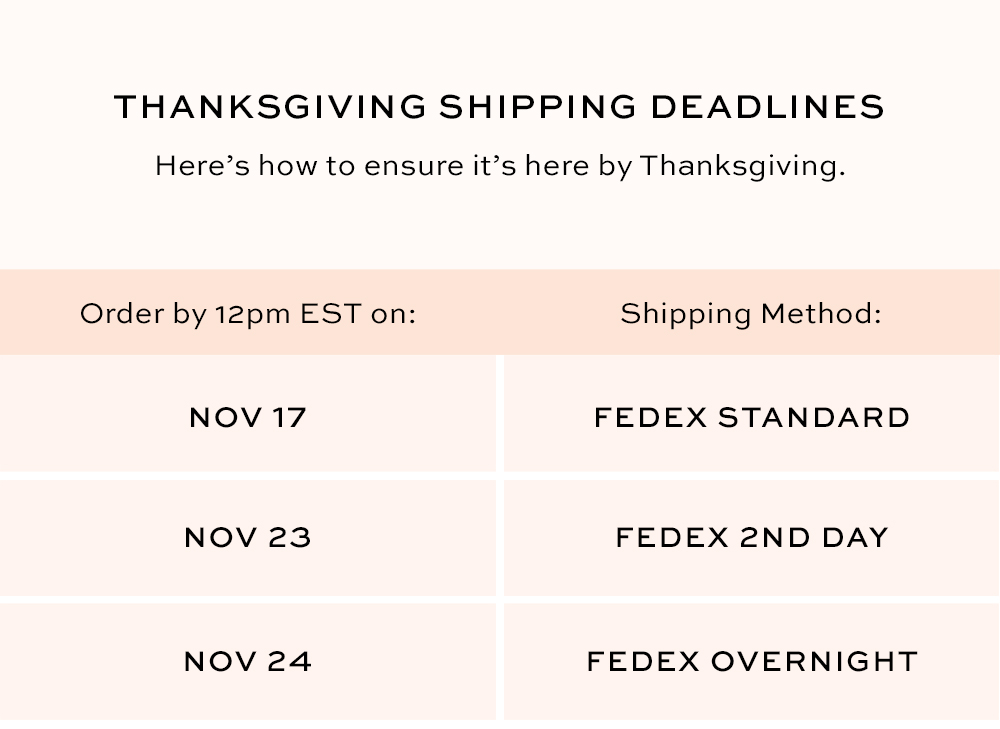Click 'Thanksgiving.' at the end of subtitle
1000x729 pixels.
[x=742, y=165]
